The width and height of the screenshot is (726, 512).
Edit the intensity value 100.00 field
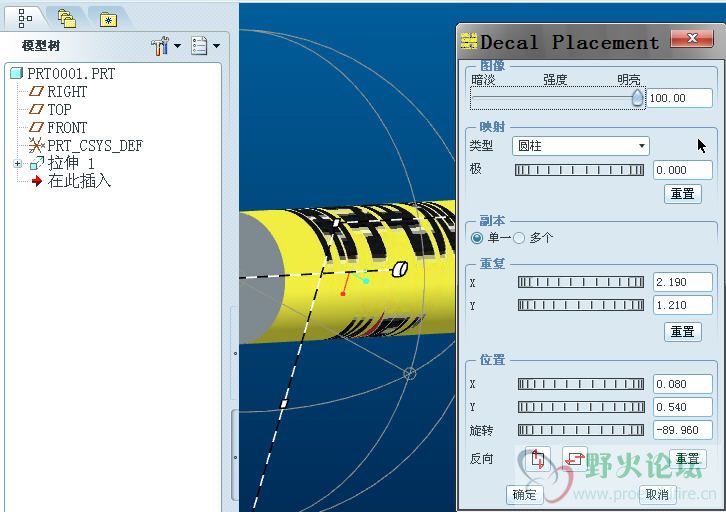[679, 98]
